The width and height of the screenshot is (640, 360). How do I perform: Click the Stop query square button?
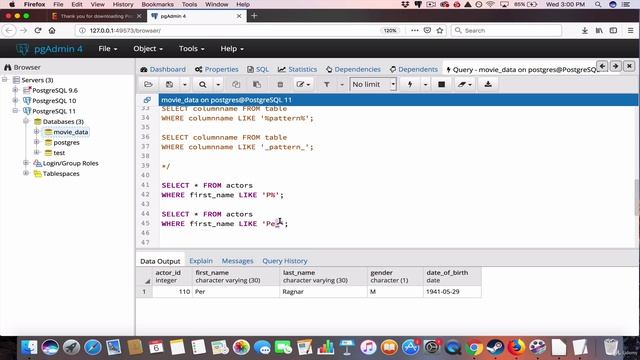click(441, 84)
